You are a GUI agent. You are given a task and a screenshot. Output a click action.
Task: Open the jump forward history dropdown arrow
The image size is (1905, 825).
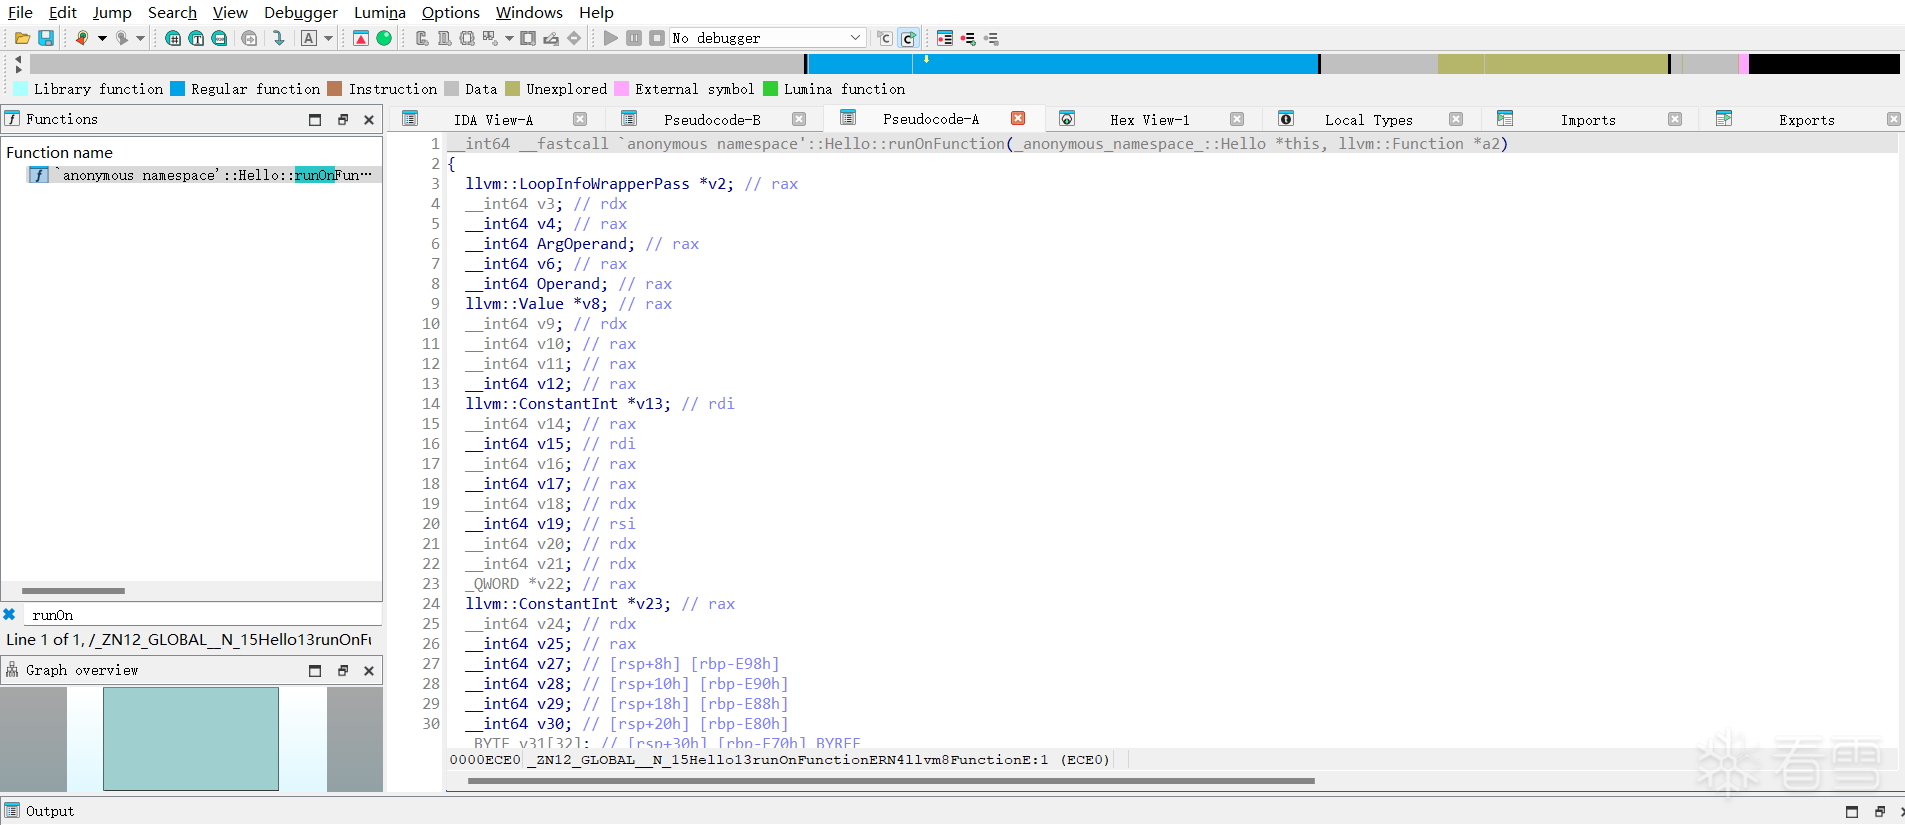pos(140,38)
